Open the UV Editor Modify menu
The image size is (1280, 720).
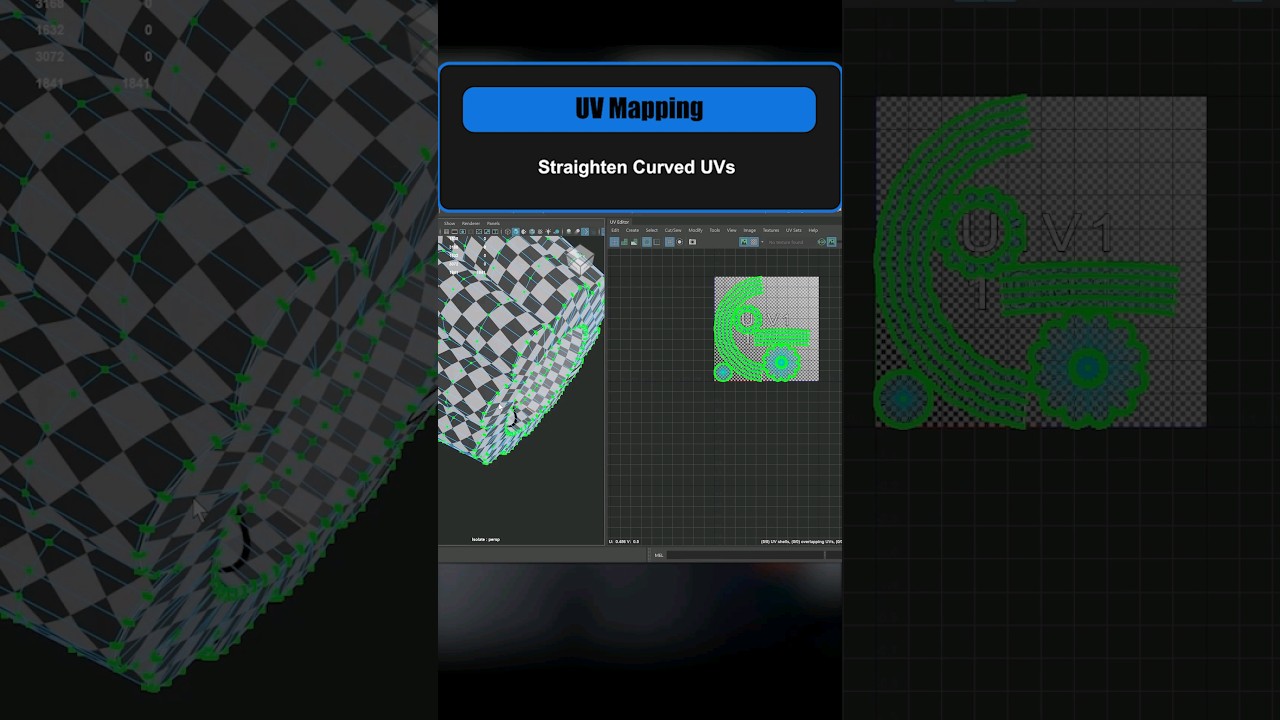pos(696,230)
